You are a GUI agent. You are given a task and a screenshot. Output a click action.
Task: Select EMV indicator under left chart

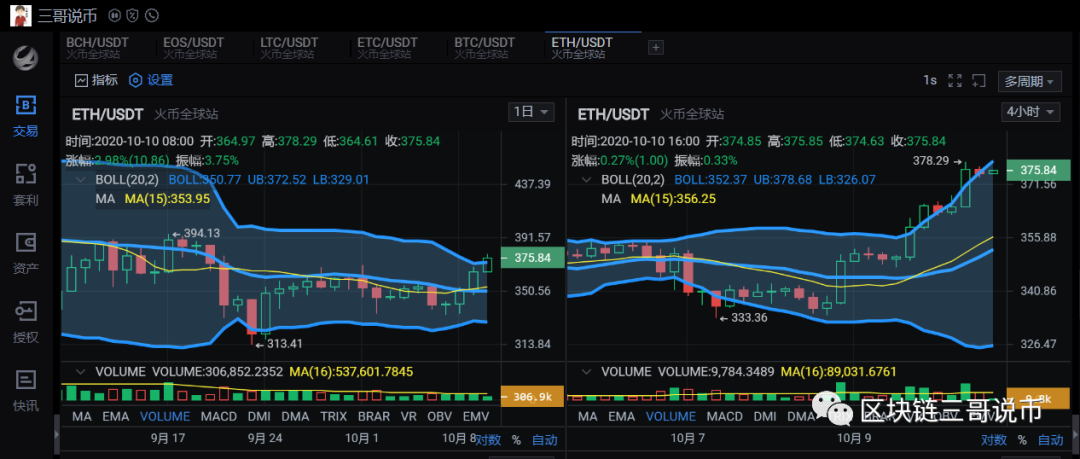tap(475, 416)
